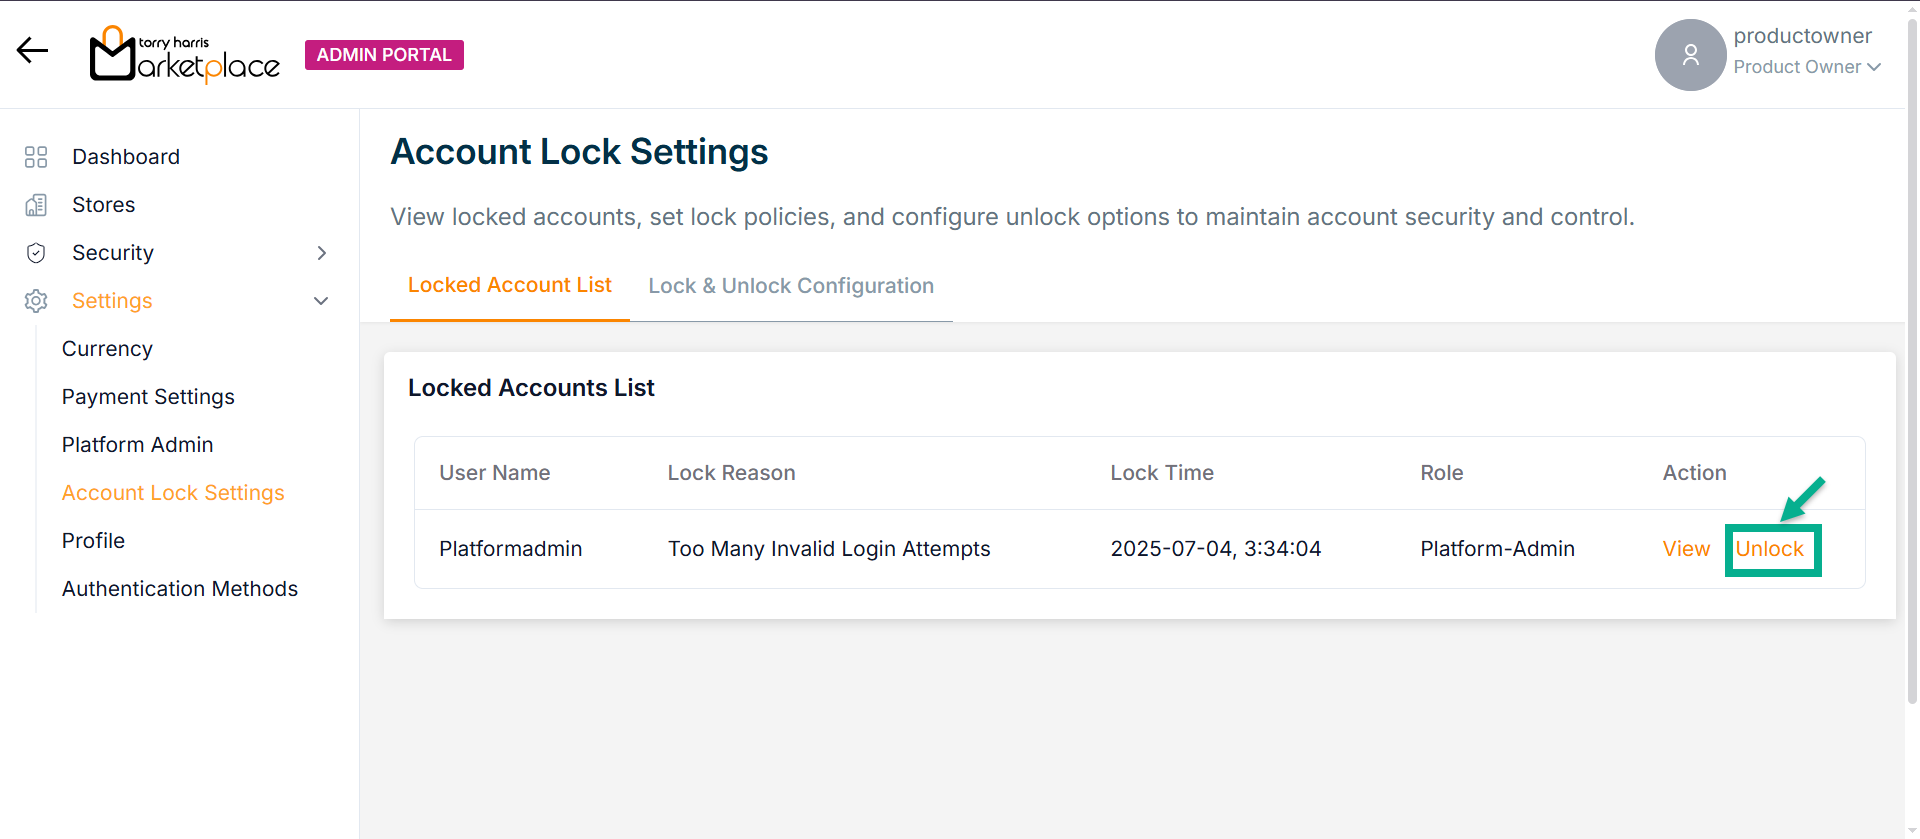
Task: Unlock the Platformadmin account
Action: (x=1769, y=549)
